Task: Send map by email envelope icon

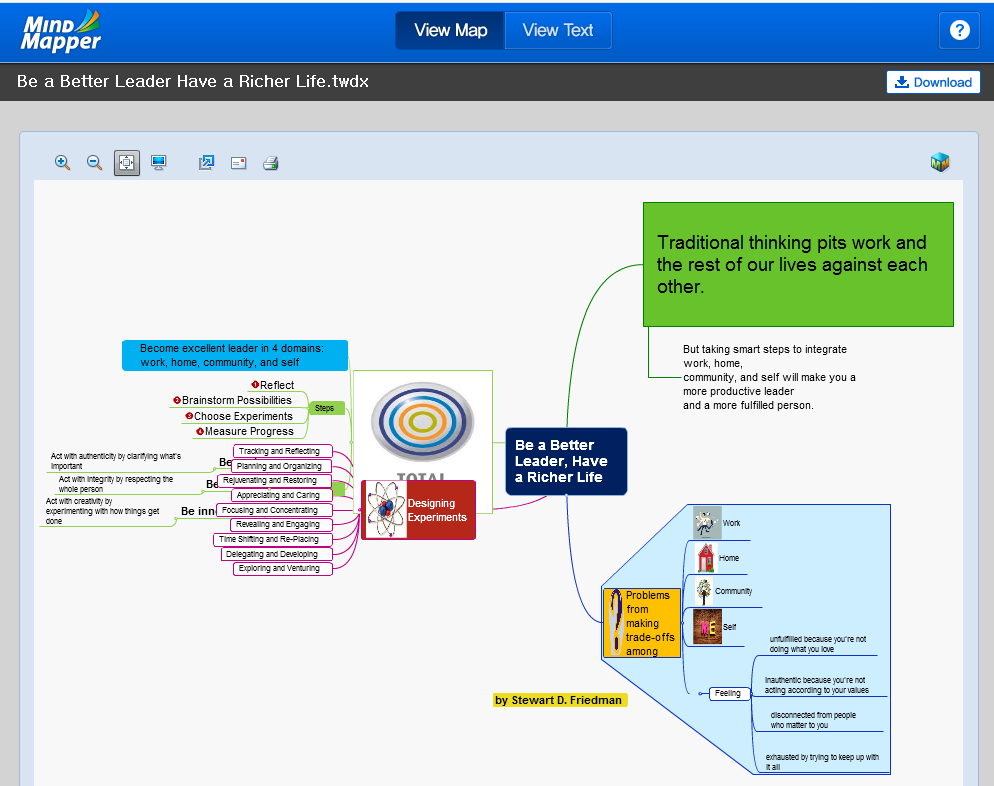Action: [x=238, y=162]
